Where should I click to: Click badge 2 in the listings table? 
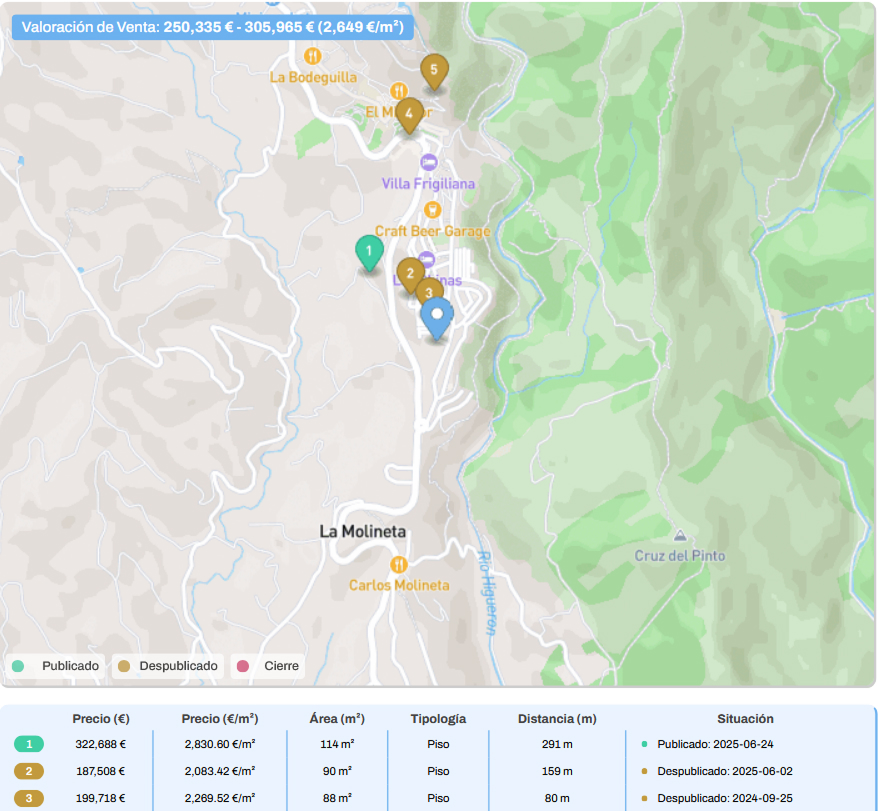click(29, 771)
